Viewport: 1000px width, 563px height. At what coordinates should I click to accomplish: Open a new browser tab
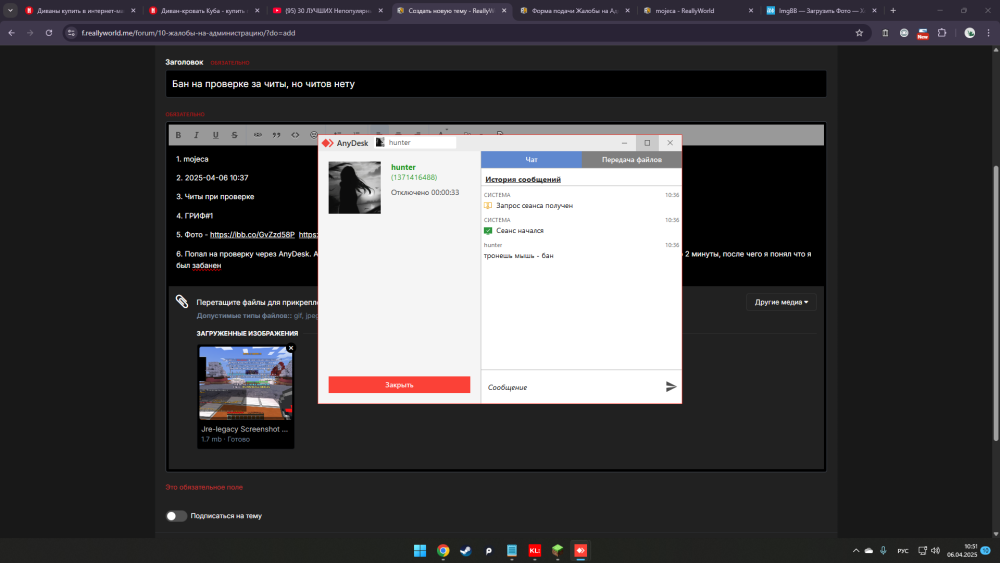point(893,10)
